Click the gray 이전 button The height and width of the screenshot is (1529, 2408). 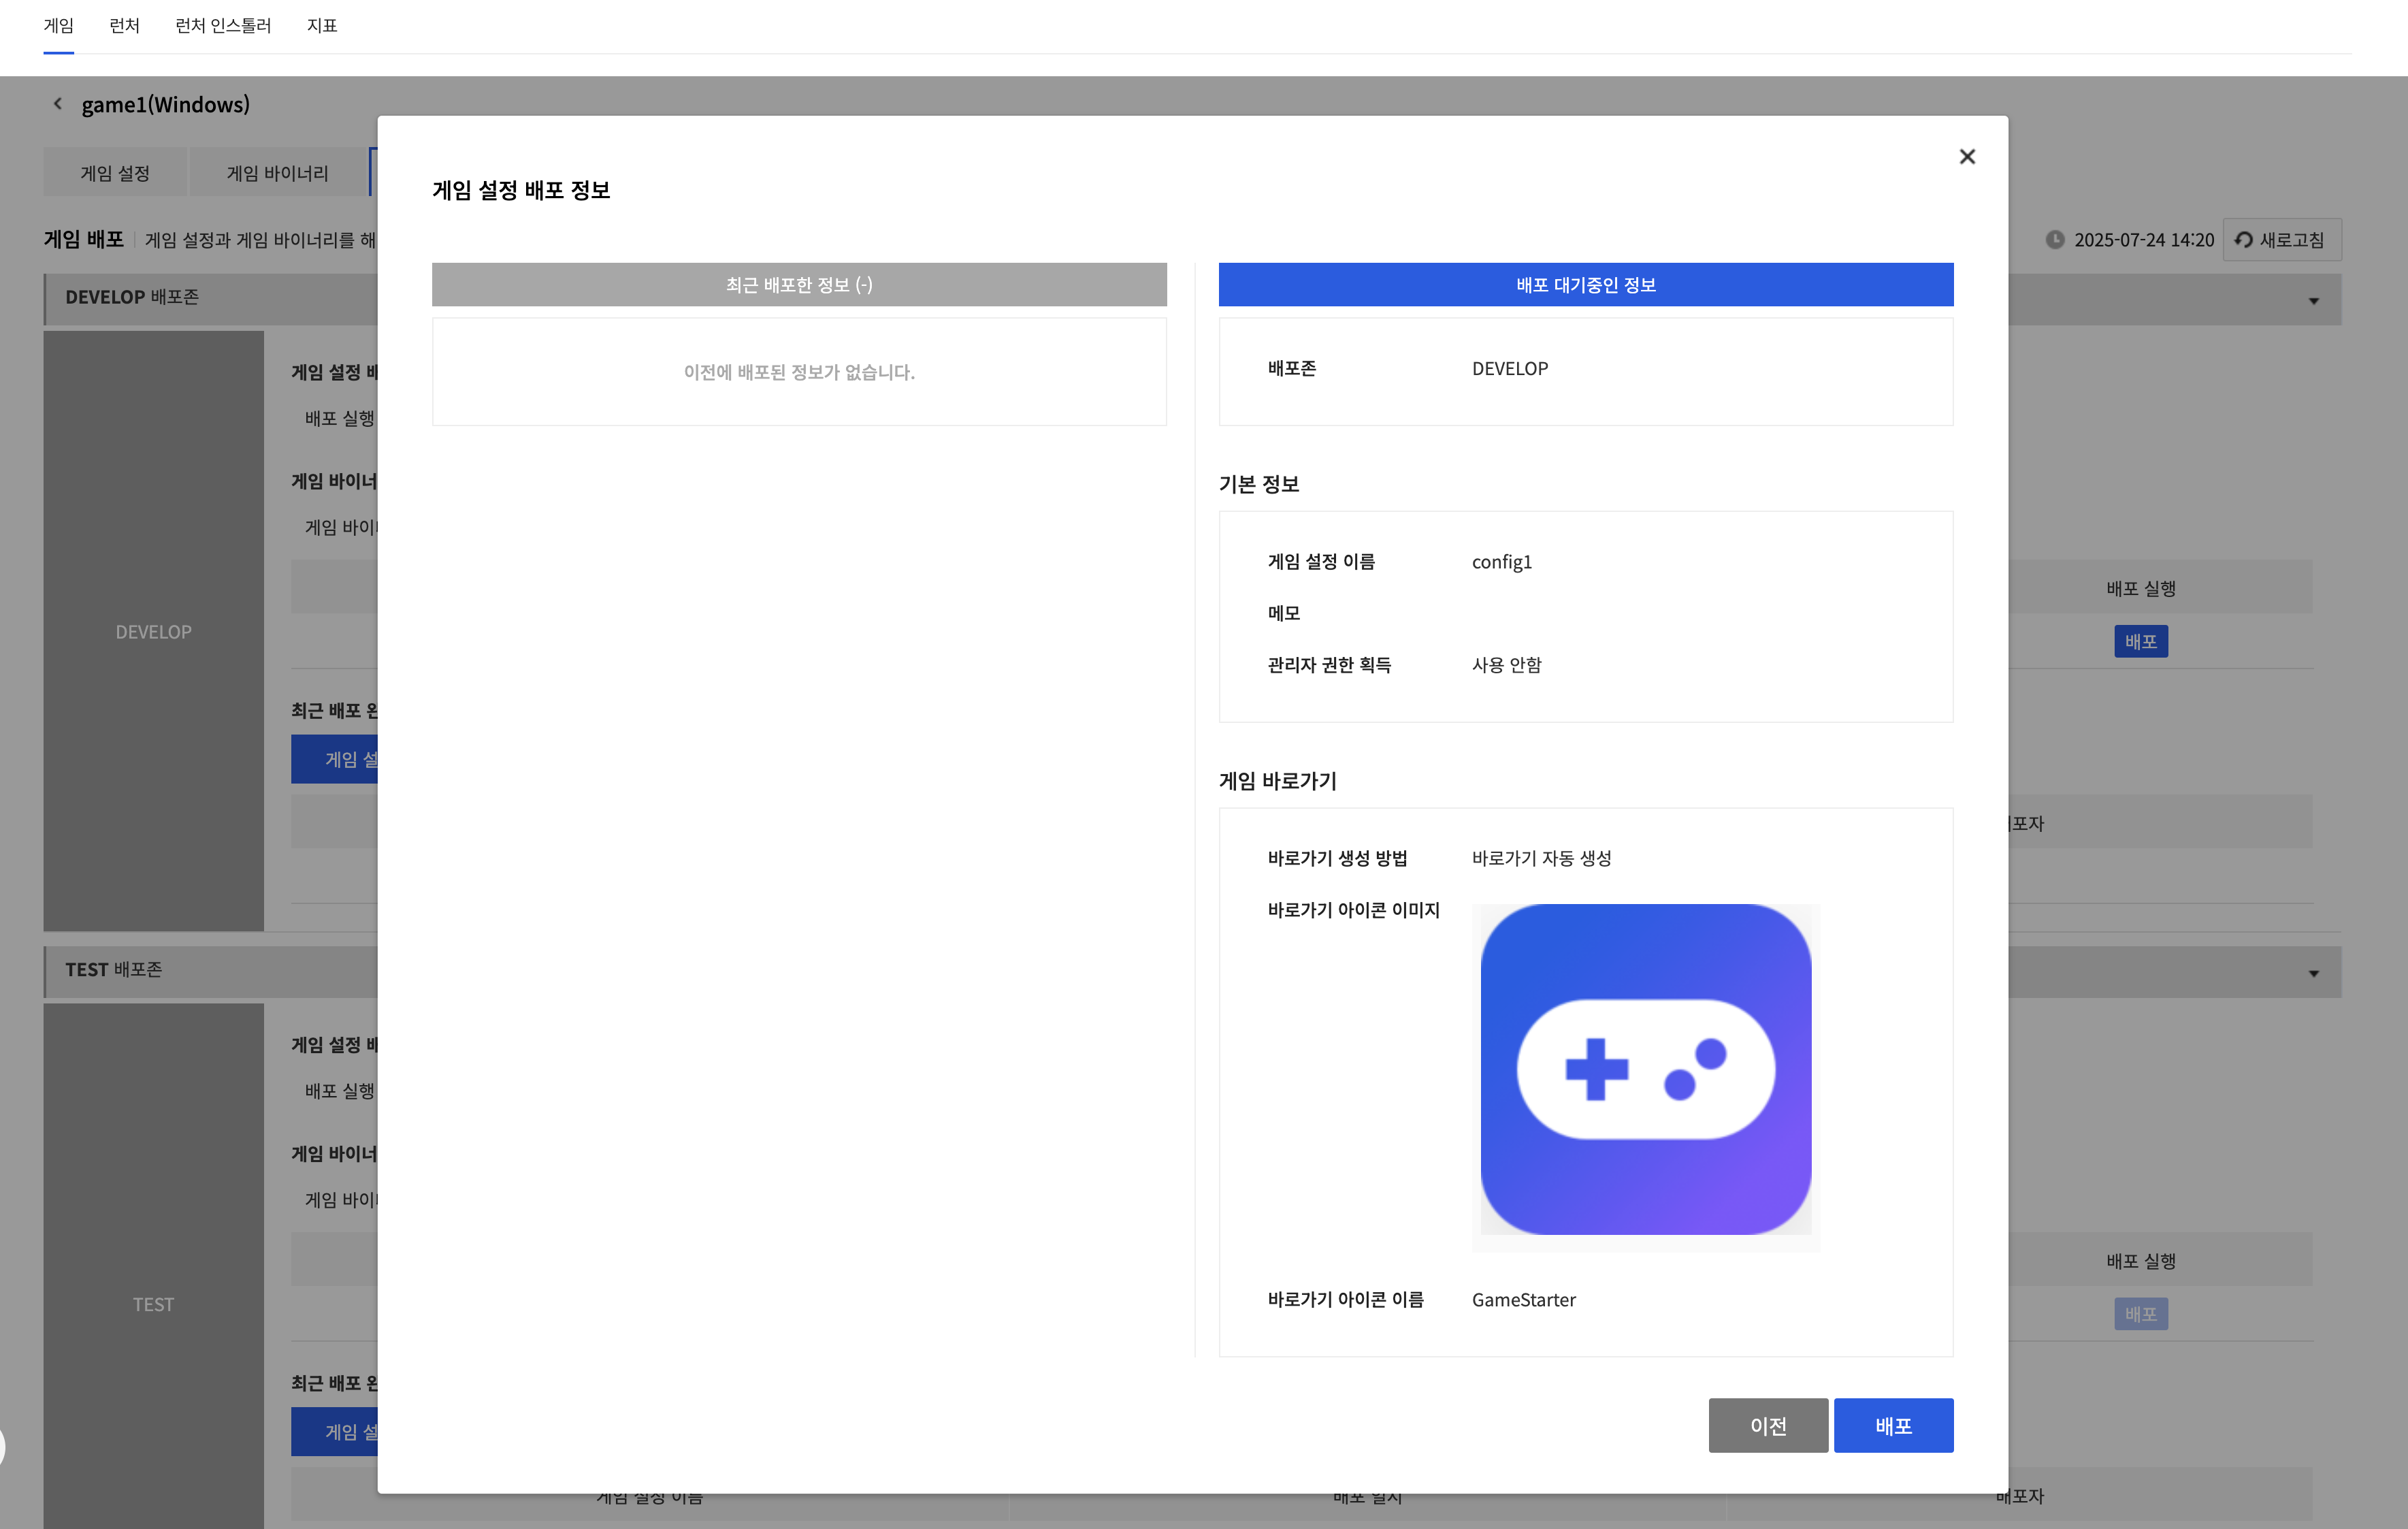(x=1767, y=1425)
